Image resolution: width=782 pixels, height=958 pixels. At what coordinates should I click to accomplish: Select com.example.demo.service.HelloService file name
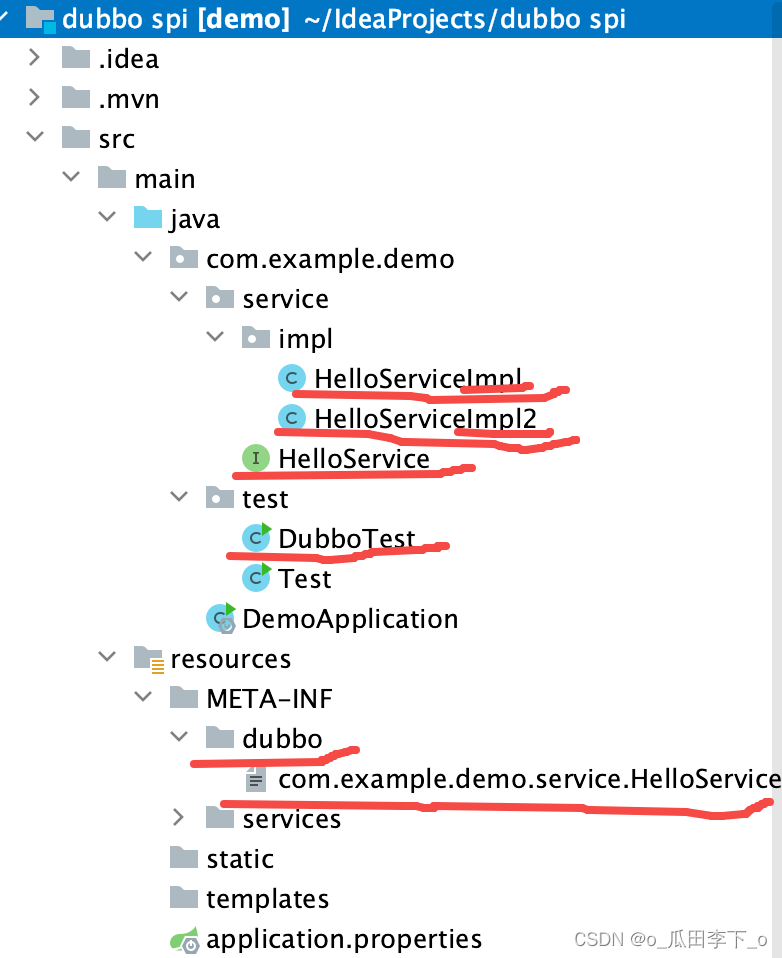530,779
